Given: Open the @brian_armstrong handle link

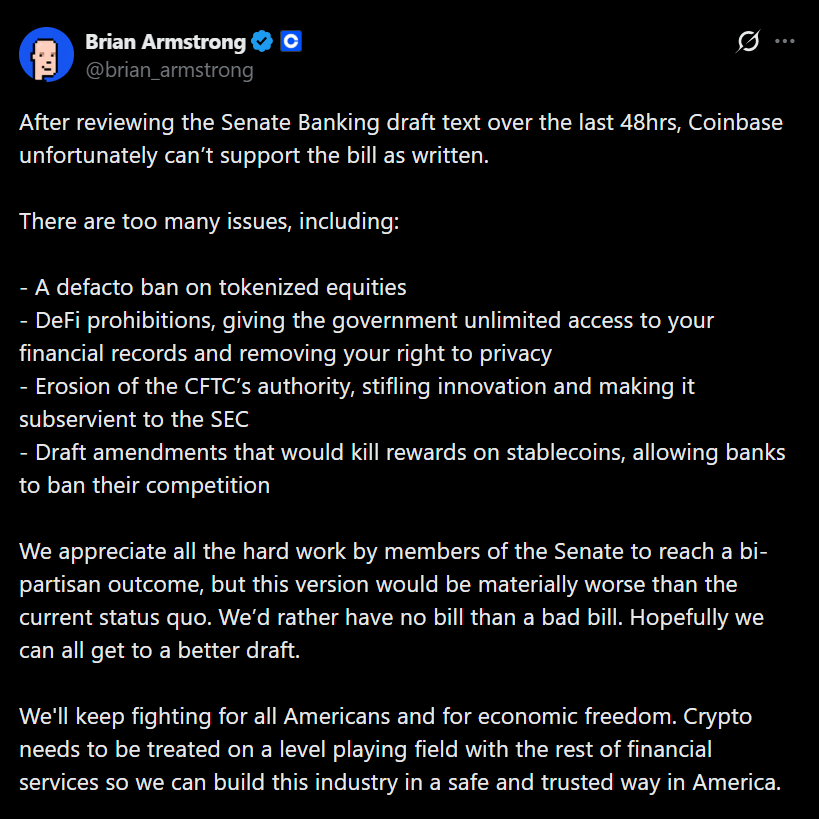Looking at the screenshot, I should pyautogui.click(x=169, y=70).
